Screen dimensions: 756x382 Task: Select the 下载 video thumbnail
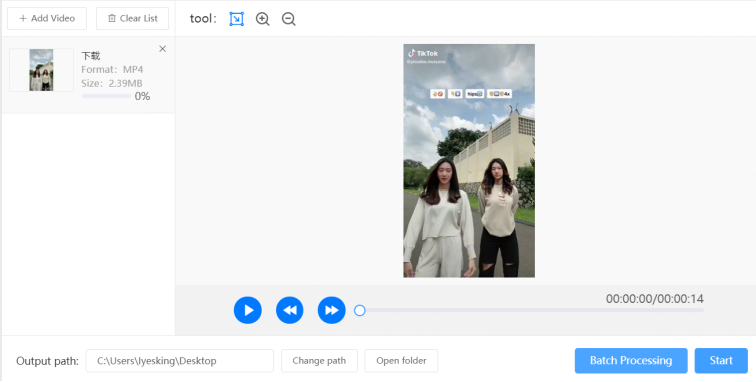click(41, 70)
